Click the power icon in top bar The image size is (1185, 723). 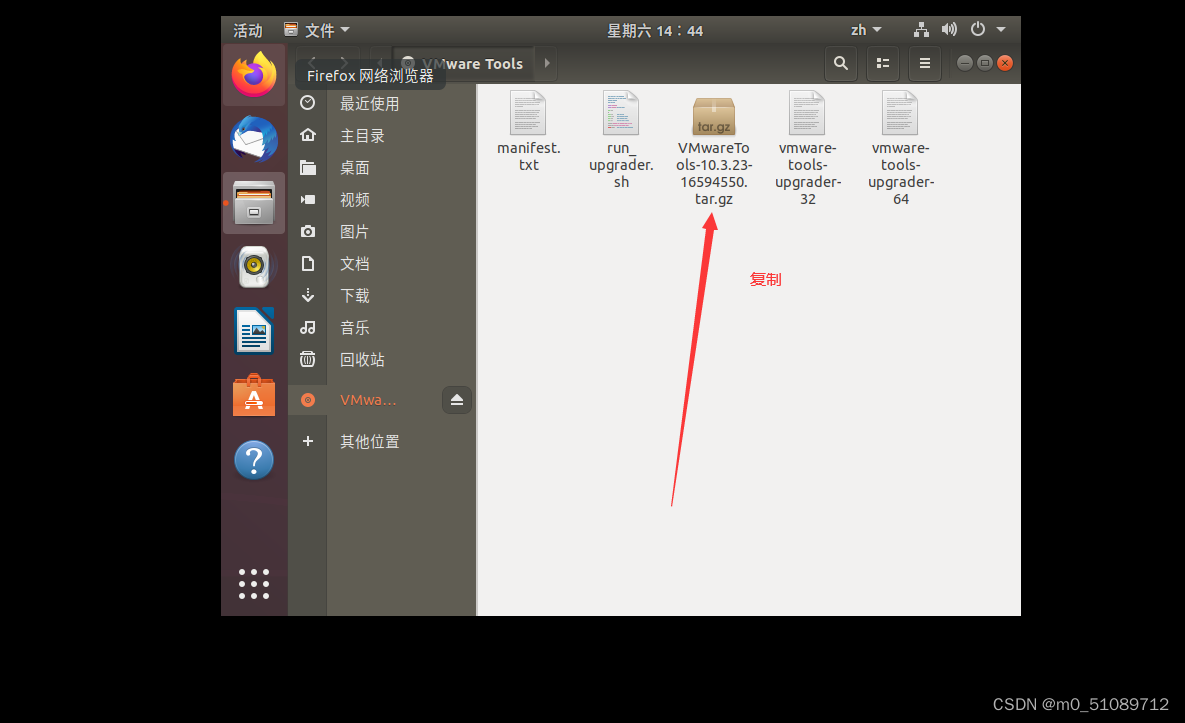[978, 29]
